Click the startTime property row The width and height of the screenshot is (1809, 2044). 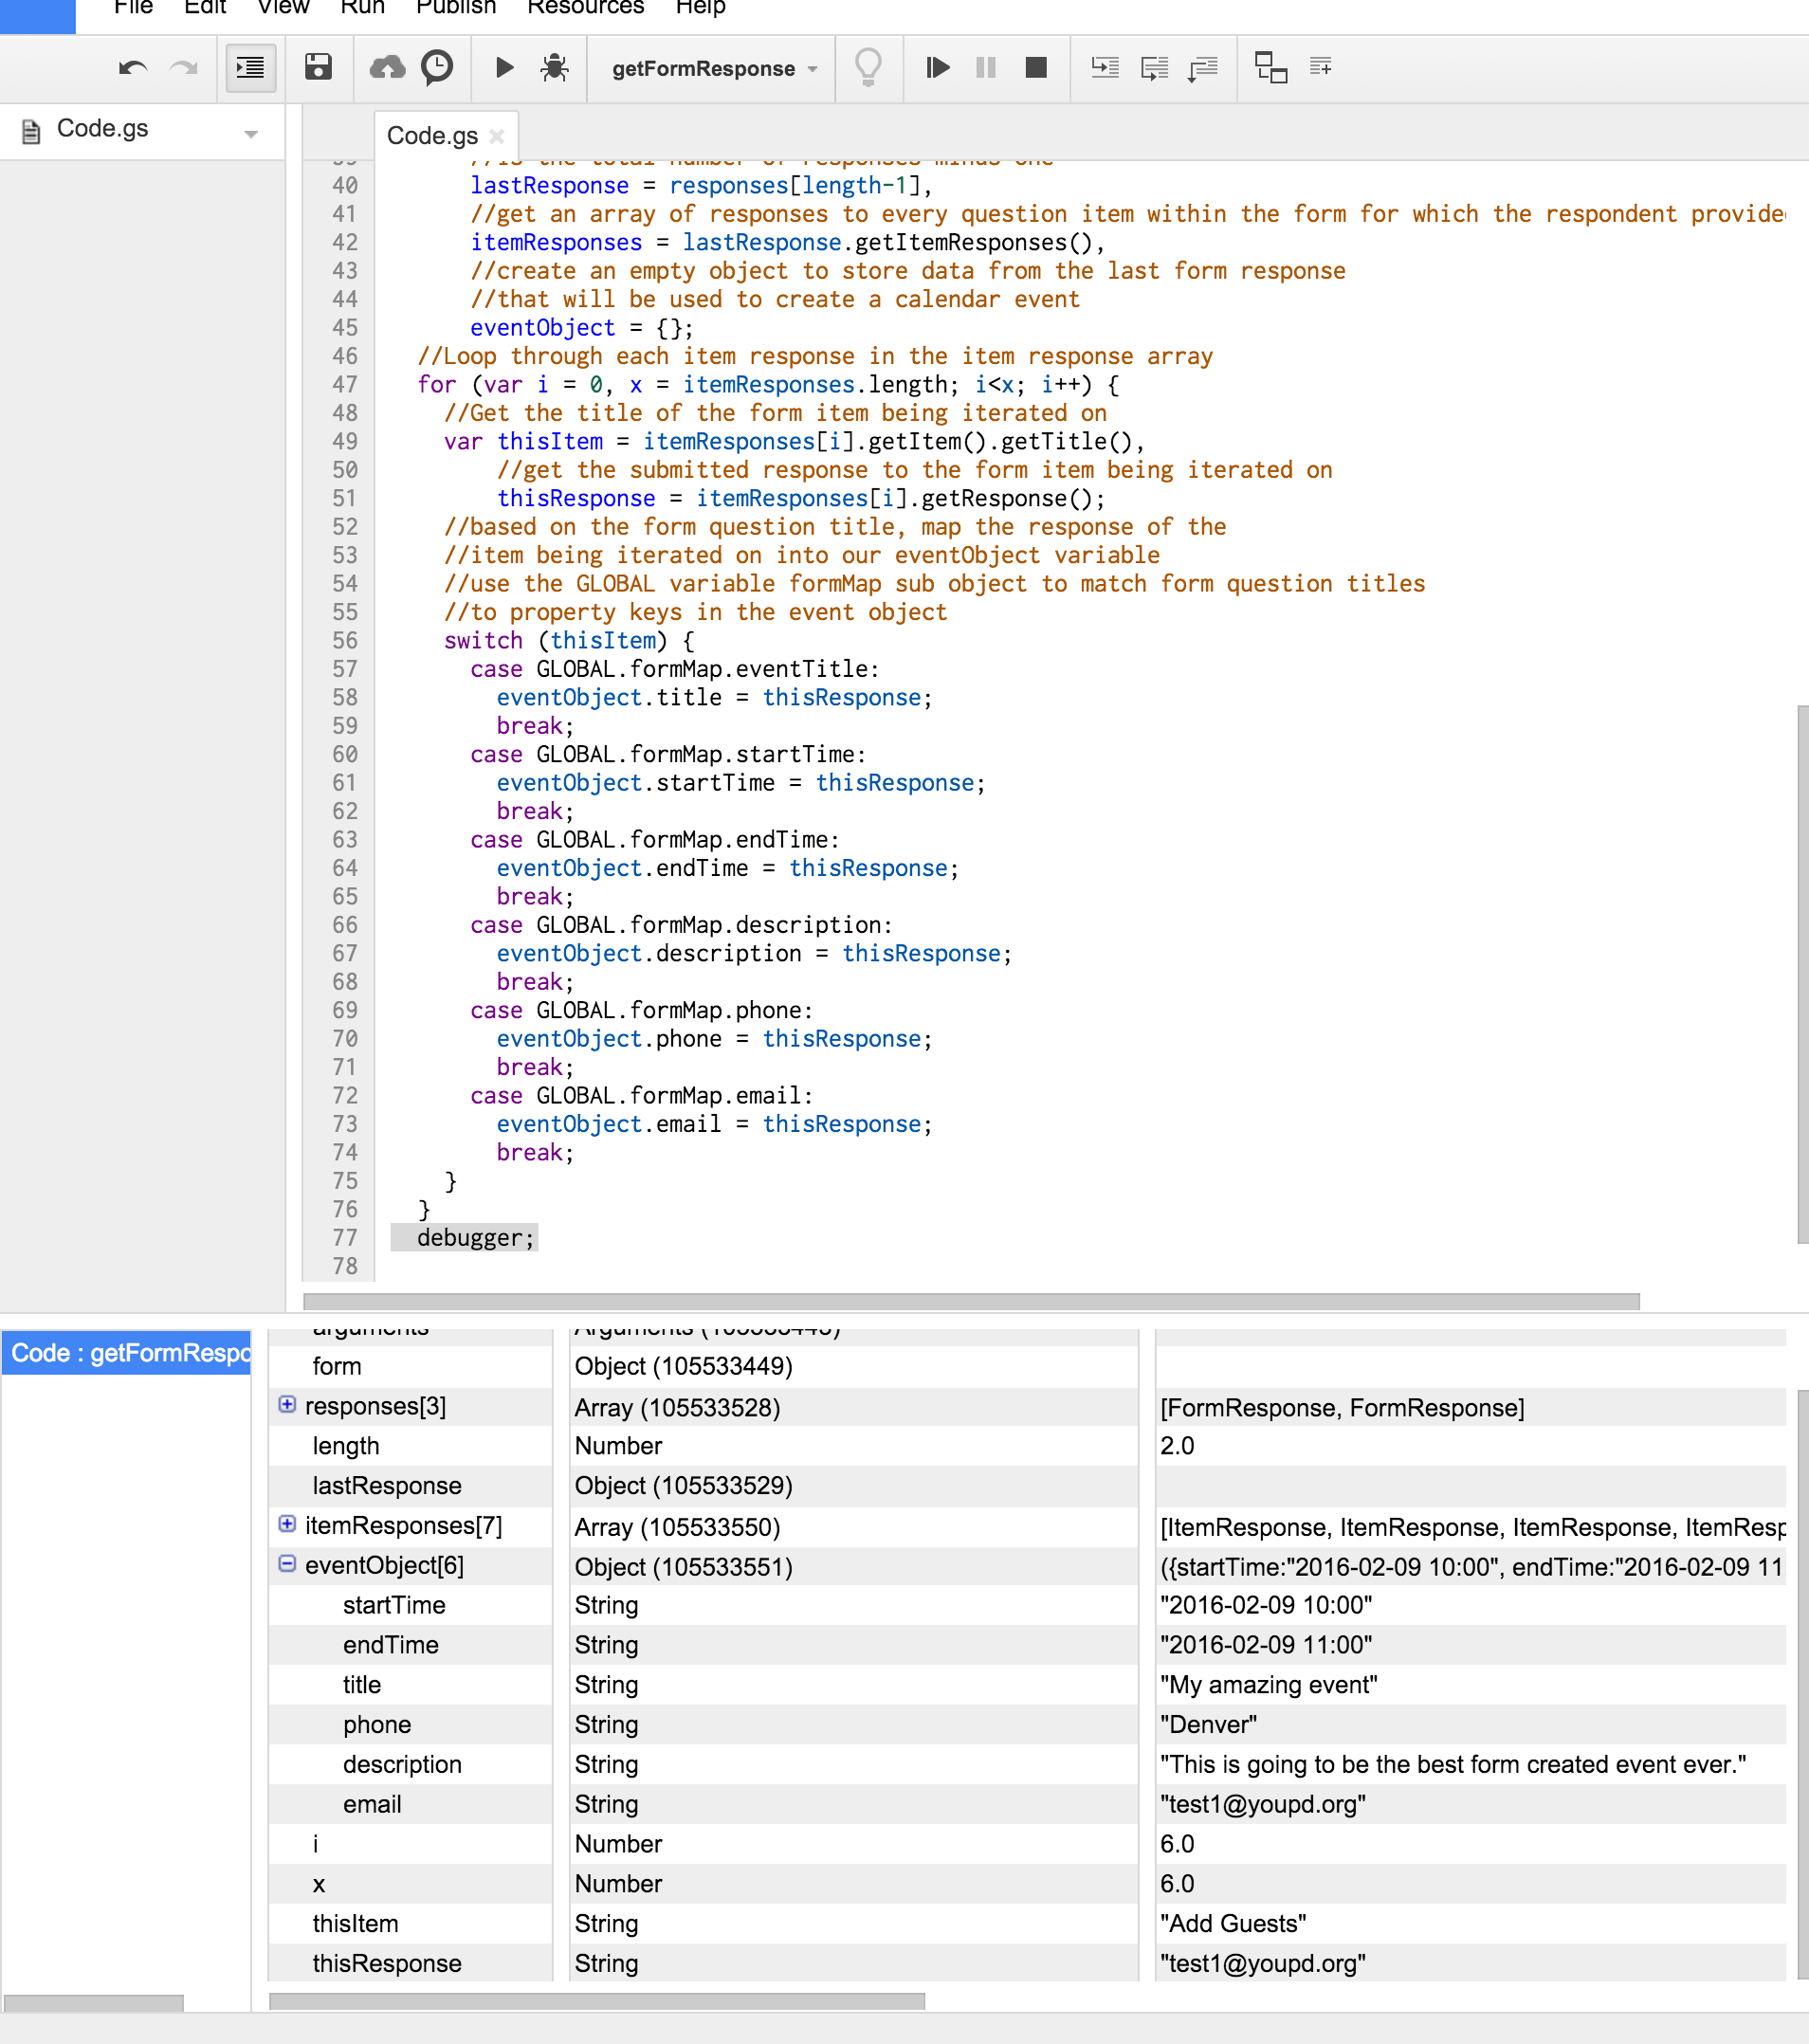[x=1027, y=1605]
